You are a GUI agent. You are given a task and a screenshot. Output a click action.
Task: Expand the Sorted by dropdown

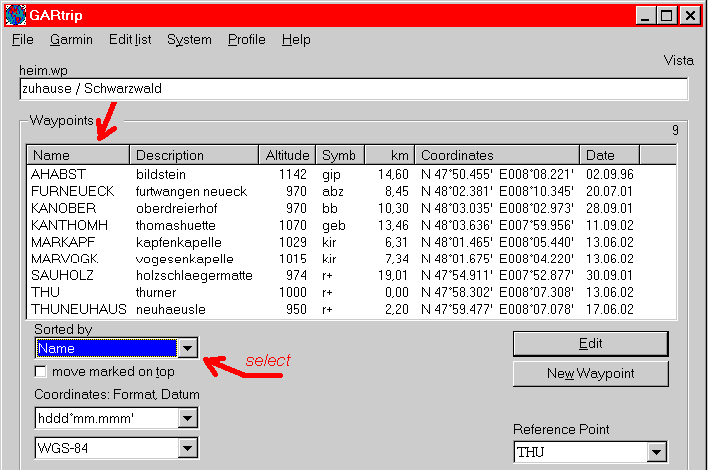click(188, 348)
